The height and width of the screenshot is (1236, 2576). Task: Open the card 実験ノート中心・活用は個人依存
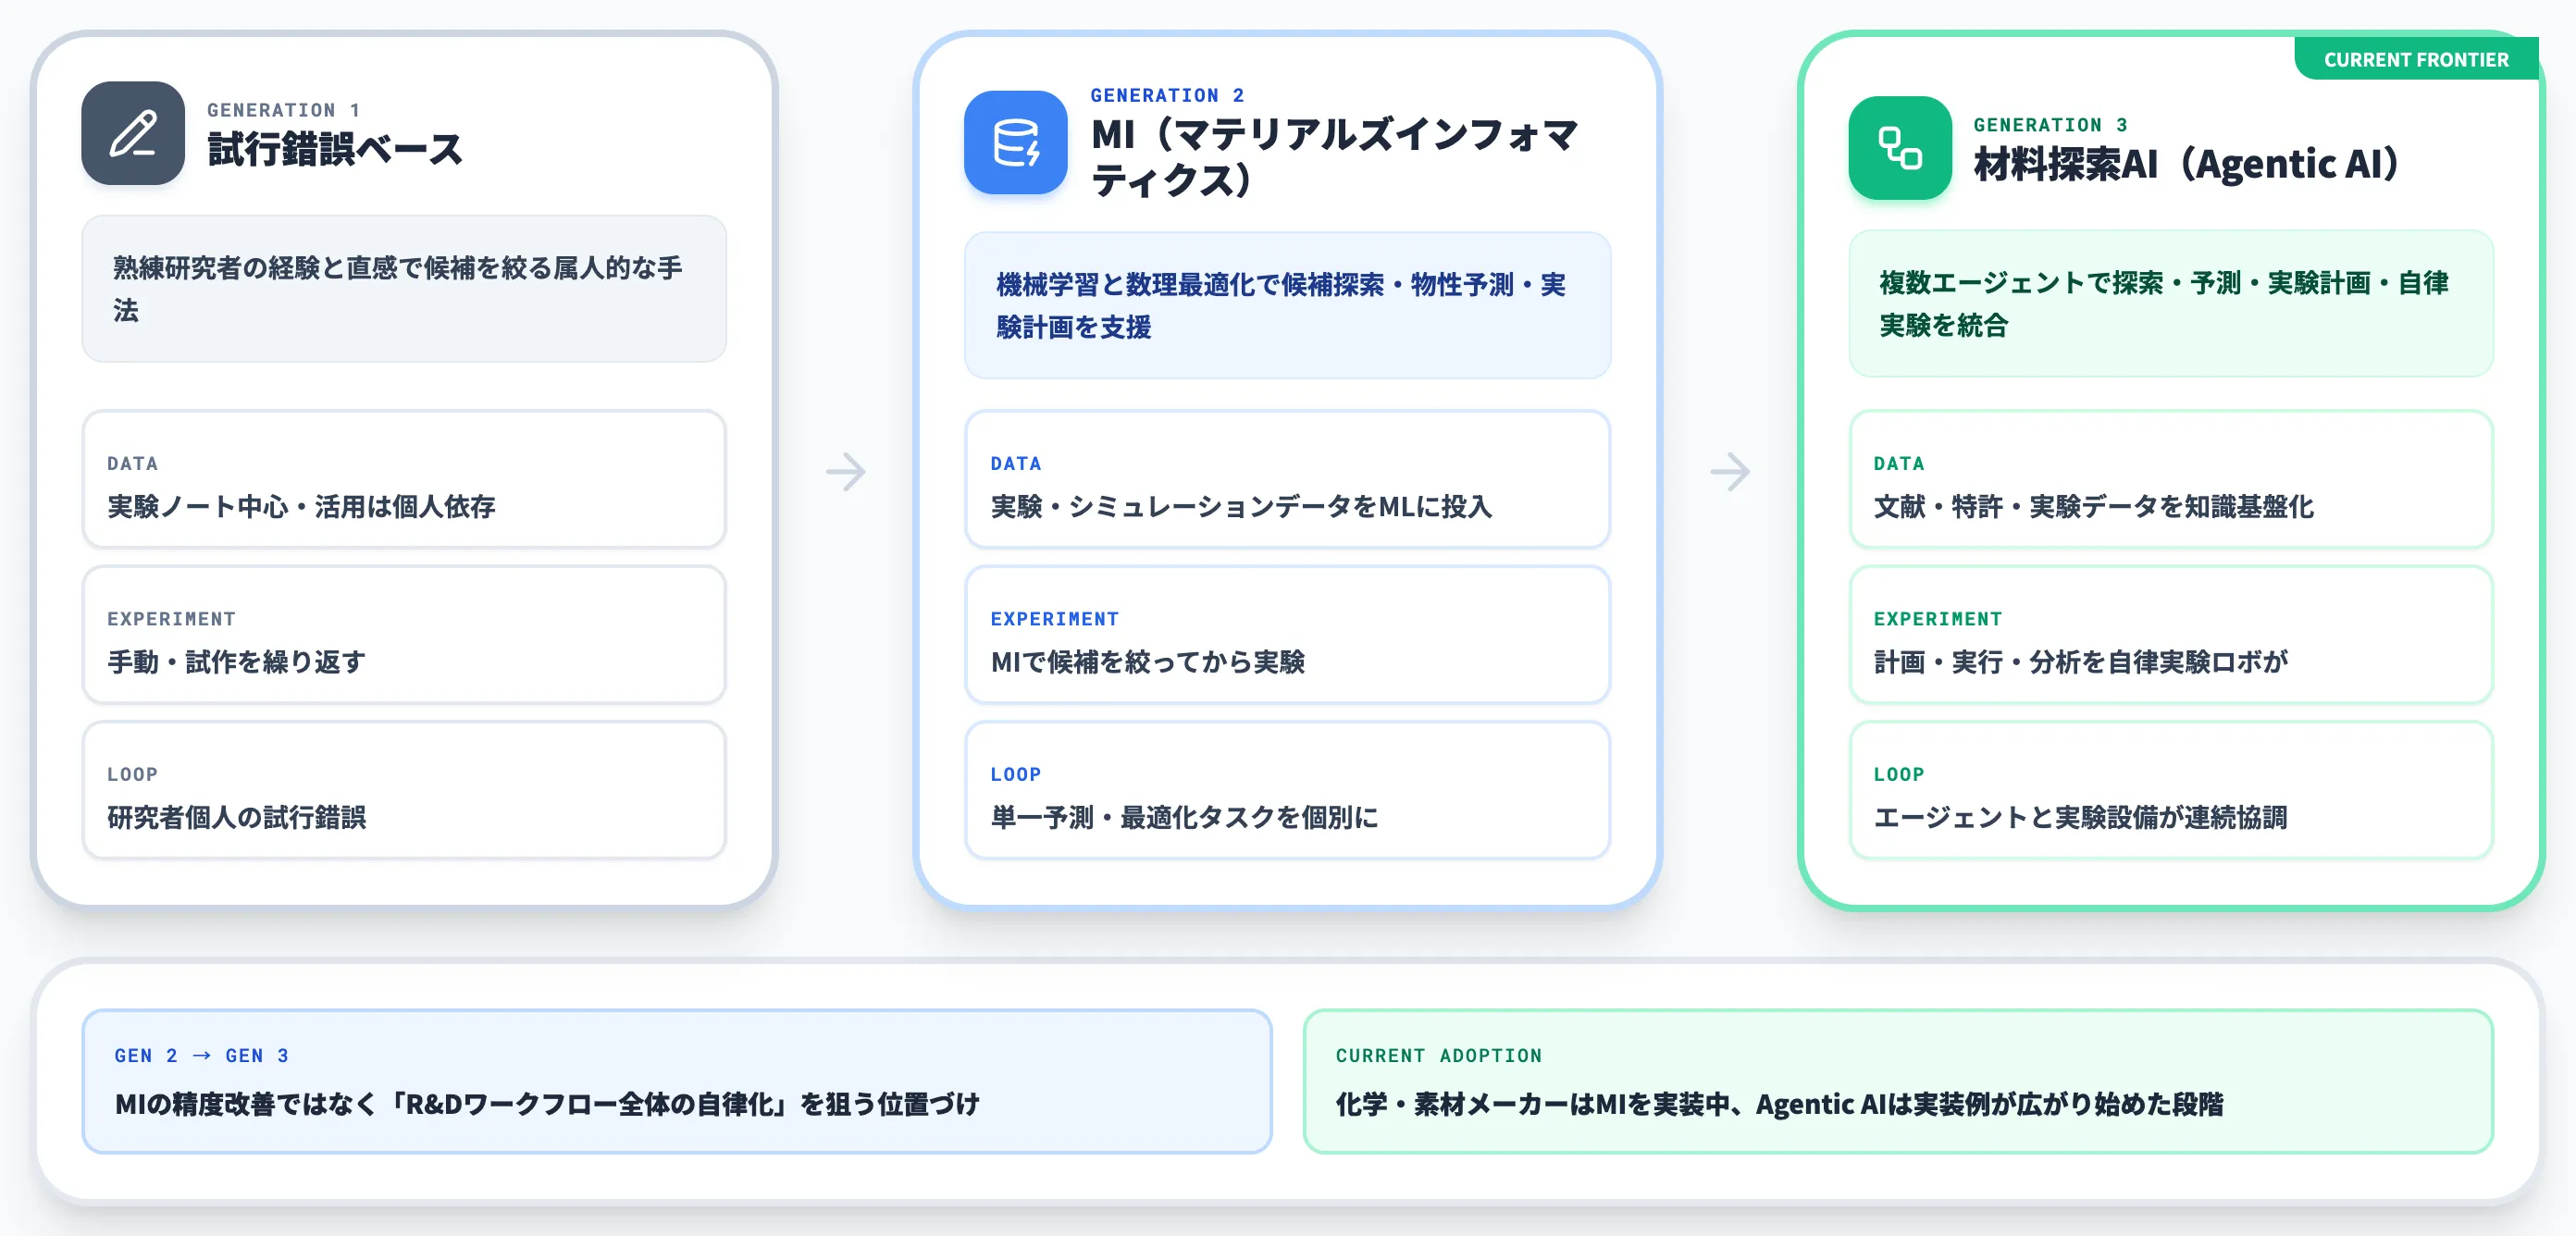point(404,479)
